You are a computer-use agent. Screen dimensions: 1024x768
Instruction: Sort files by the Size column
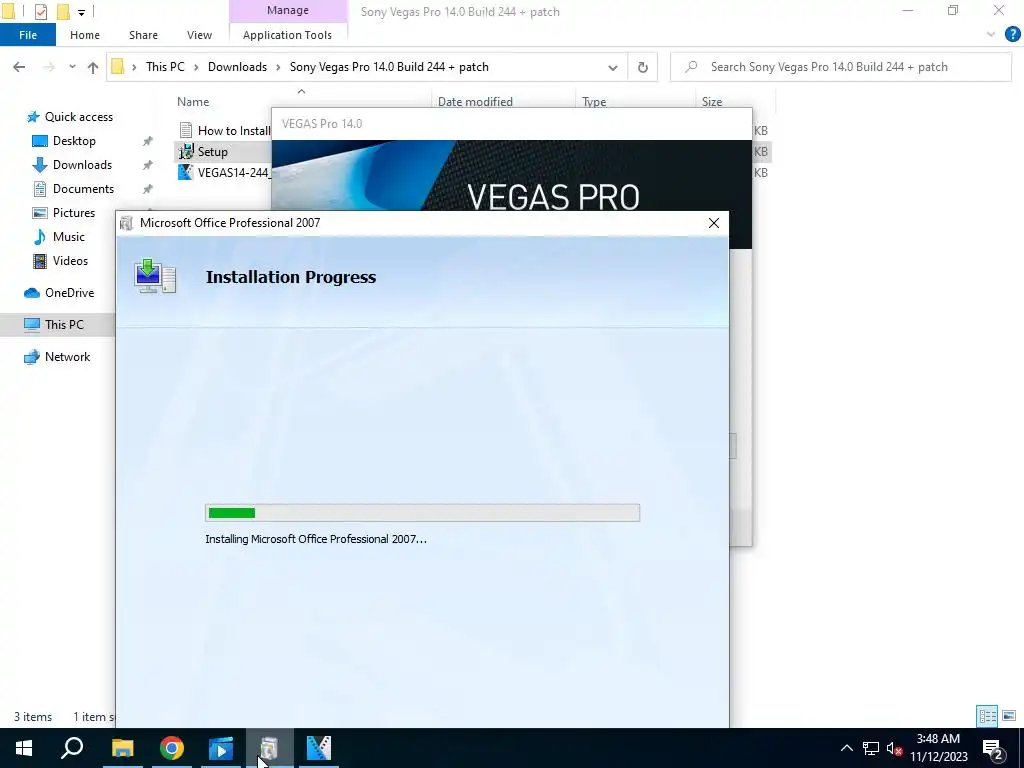pyautogui.click(x=712, y=102)
